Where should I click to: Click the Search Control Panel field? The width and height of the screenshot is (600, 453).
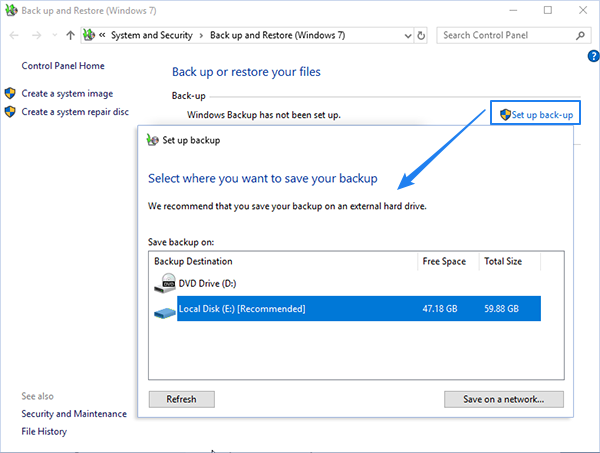[x=514, y=35]
